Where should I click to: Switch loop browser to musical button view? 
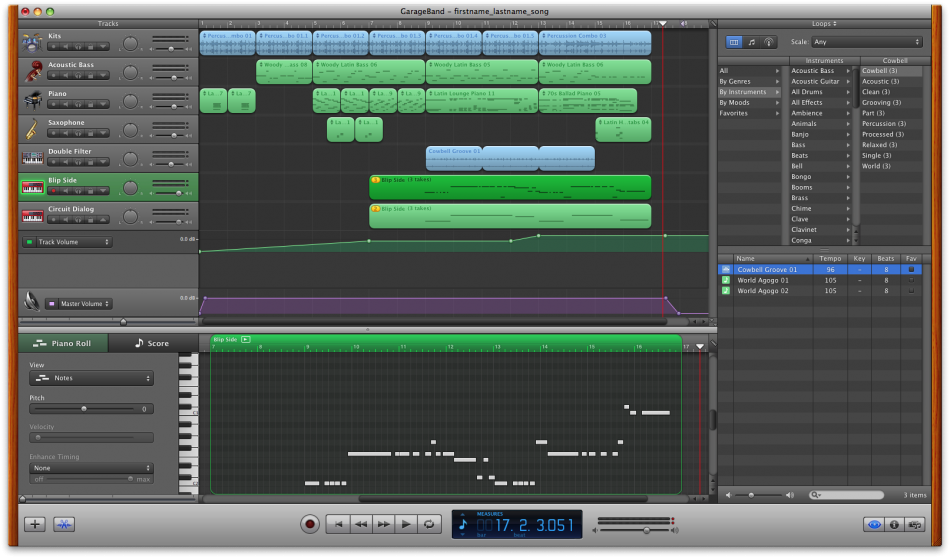point(751,42)
